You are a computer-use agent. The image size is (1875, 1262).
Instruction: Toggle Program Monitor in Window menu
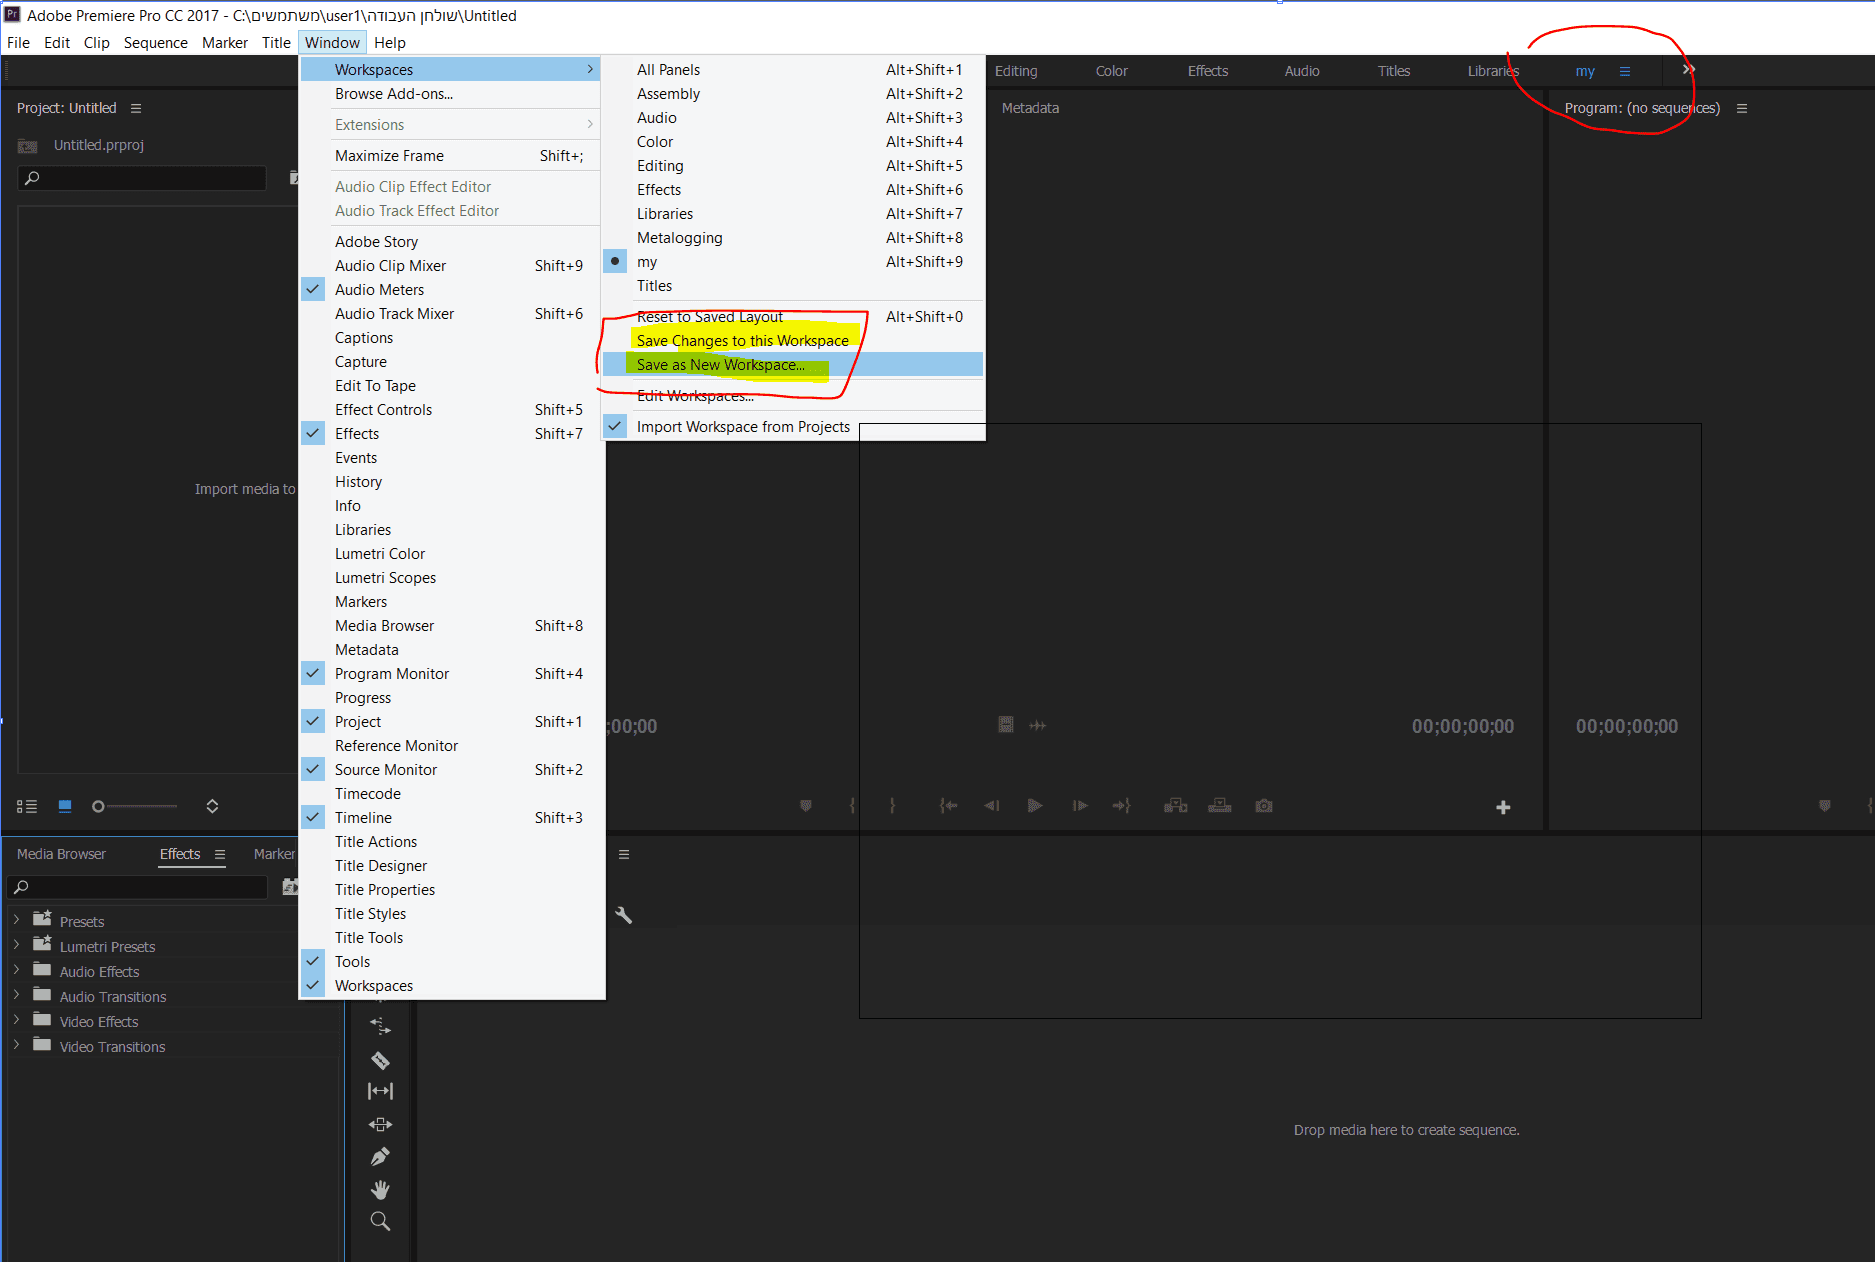point(452,674)
